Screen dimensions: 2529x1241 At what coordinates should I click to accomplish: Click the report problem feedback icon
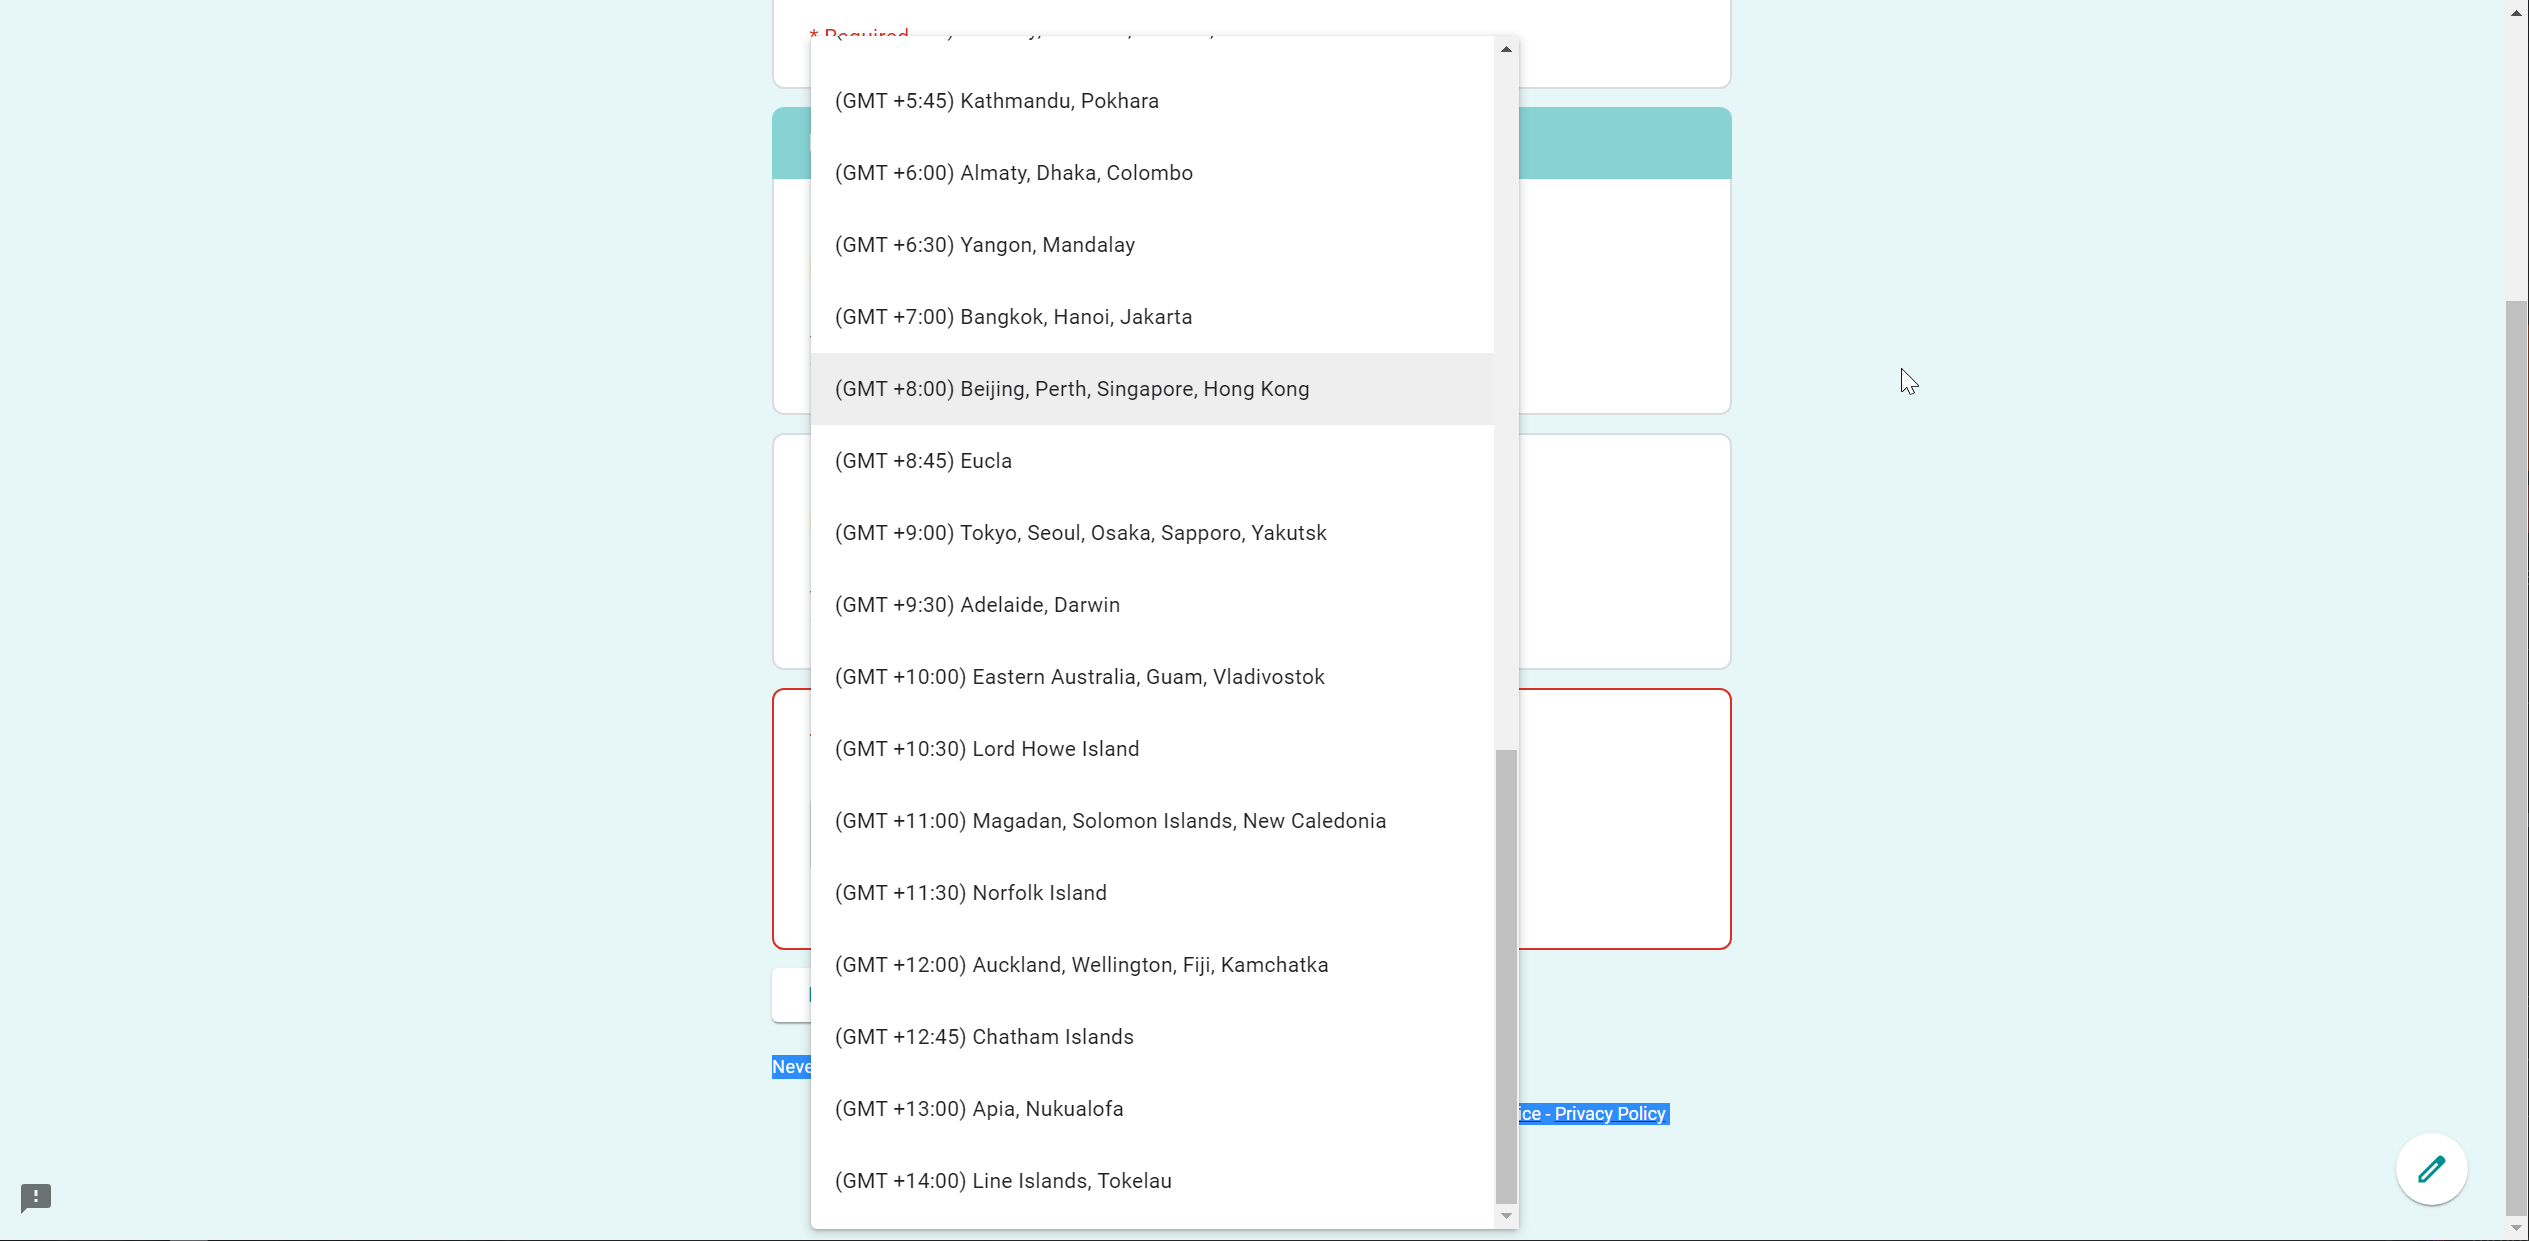pos(36,1197)
